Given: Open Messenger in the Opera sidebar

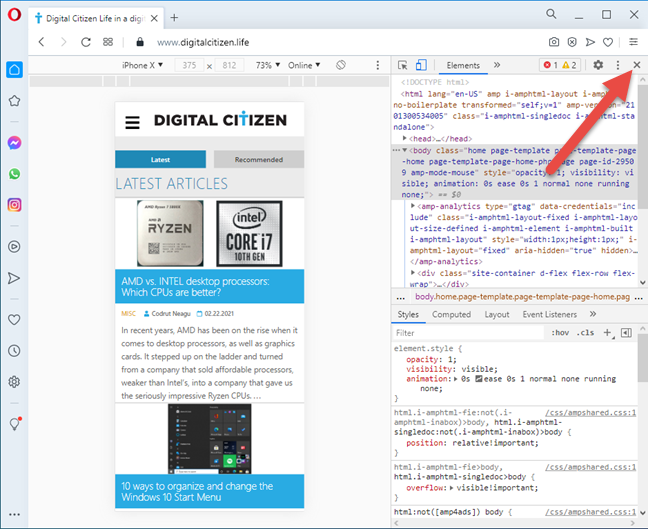Looking at the screenshot, I should click(x=15, y=143).
